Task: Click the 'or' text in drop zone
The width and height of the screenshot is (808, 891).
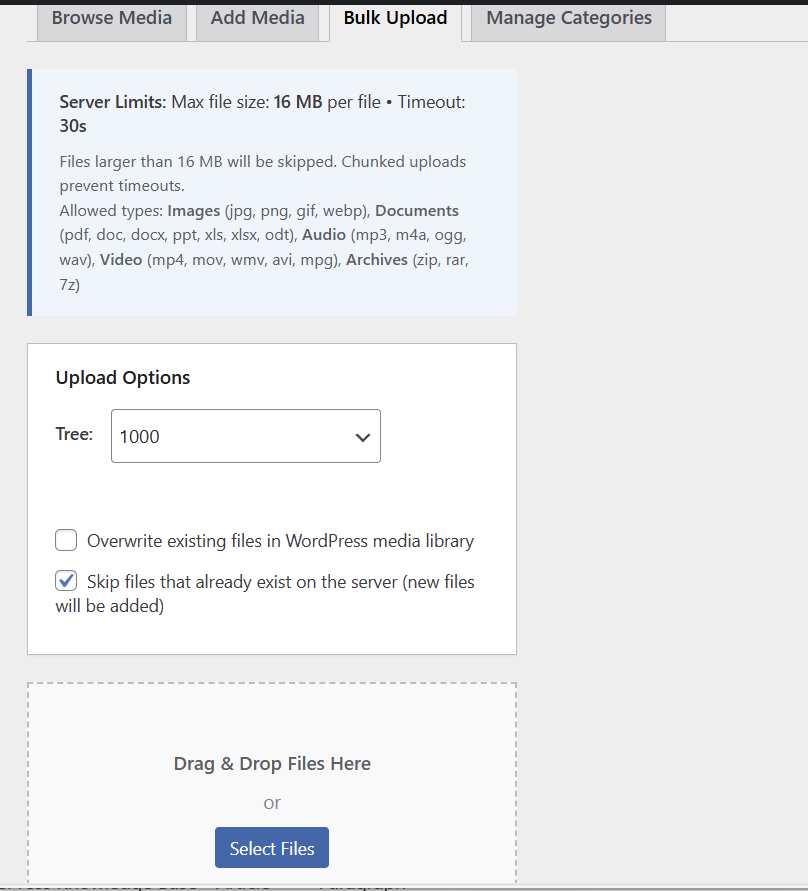Action: coord(272,803)
